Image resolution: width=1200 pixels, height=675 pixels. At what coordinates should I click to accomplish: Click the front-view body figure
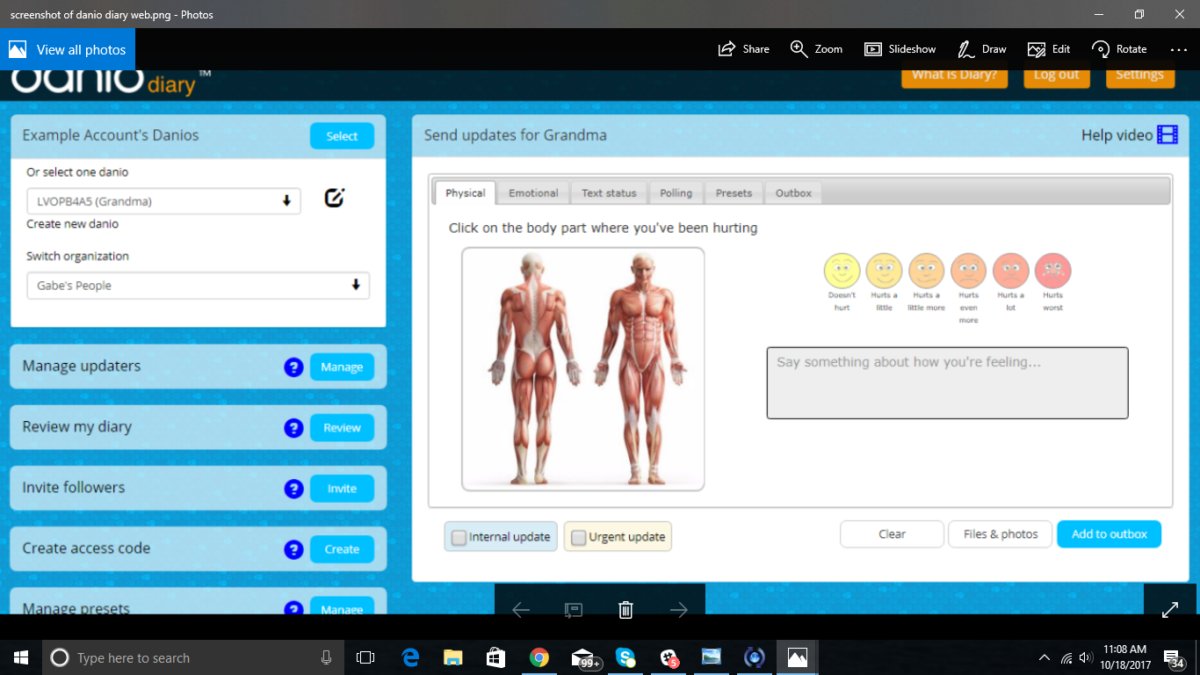pyautogui.click(x=641, y=369)
